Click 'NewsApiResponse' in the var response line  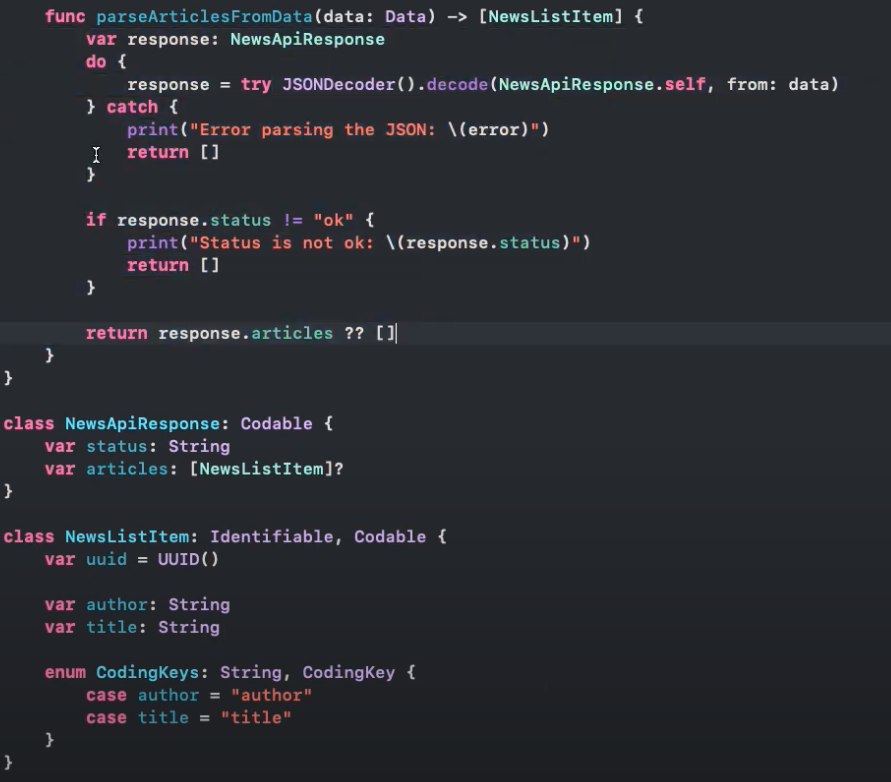[307, 39]
